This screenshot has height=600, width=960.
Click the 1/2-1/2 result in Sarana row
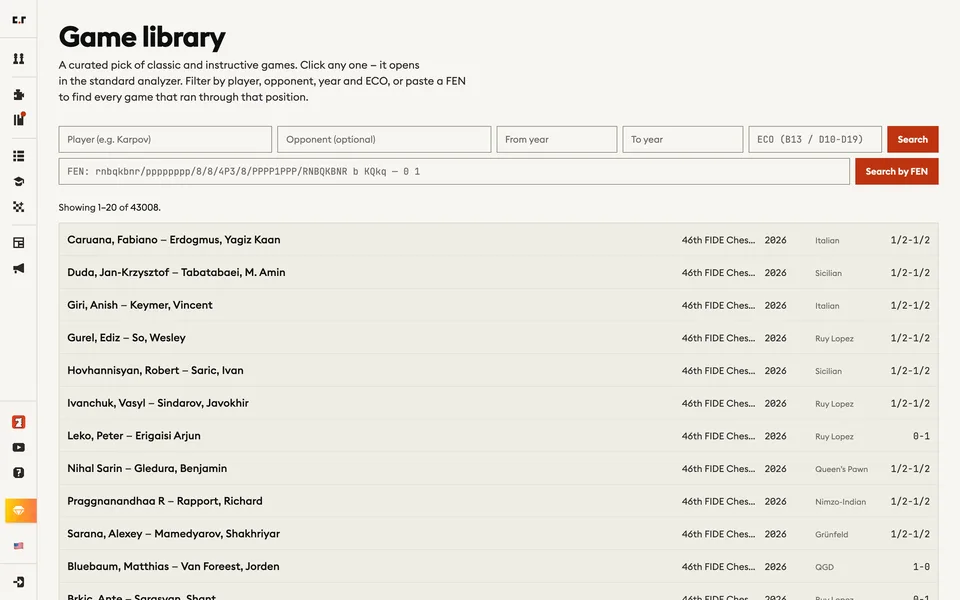pyautogui.click(x=910, y=534)
